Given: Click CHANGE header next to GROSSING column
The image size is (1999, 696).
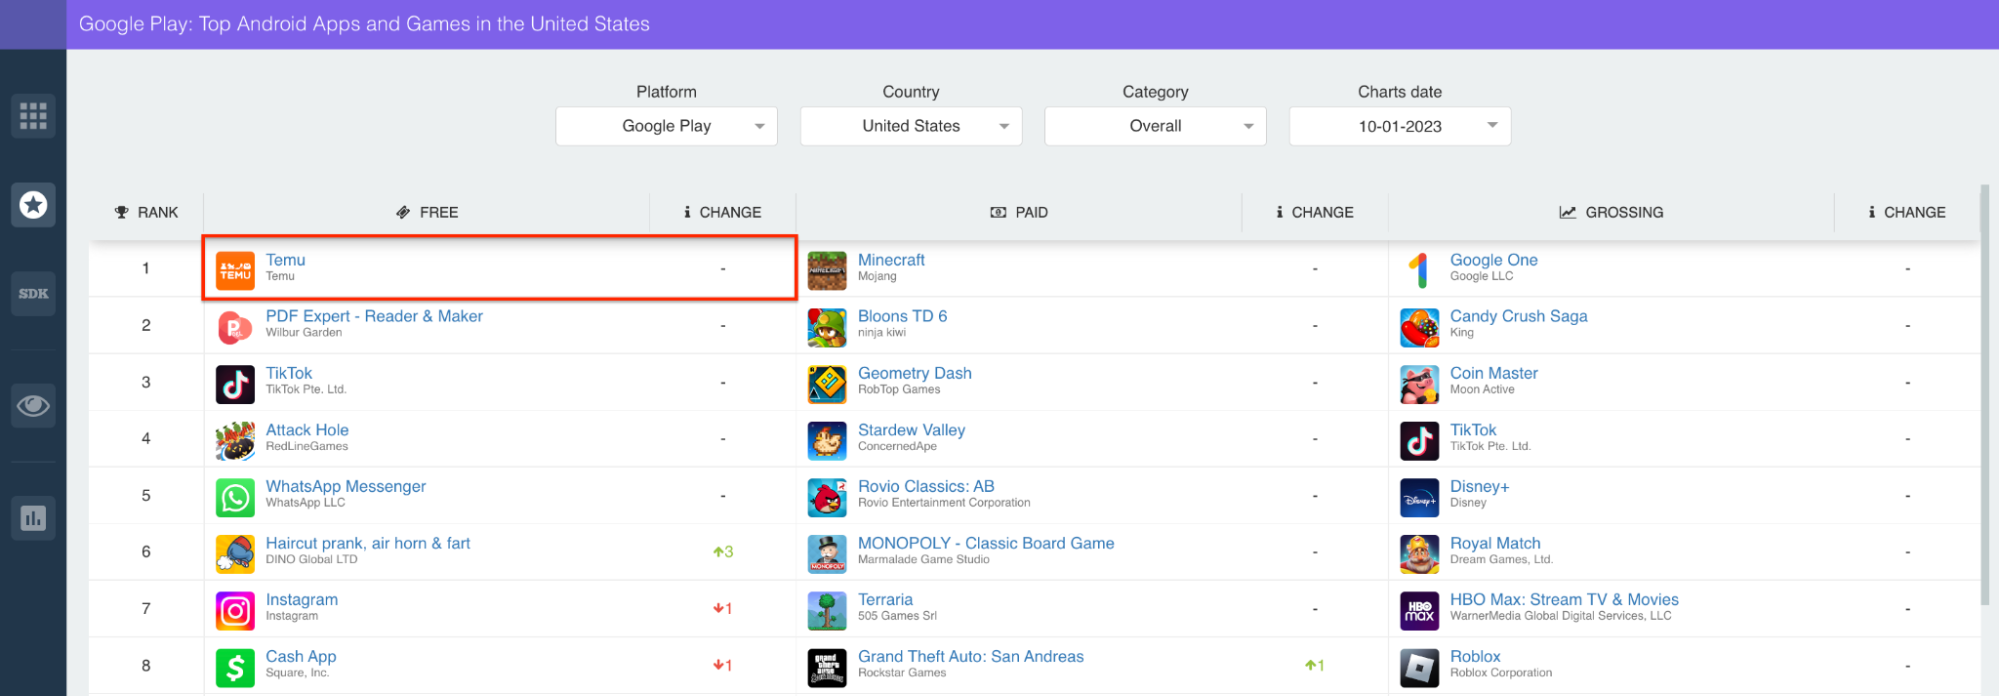Looking at the screenshot, I should tap(1907, 212).
